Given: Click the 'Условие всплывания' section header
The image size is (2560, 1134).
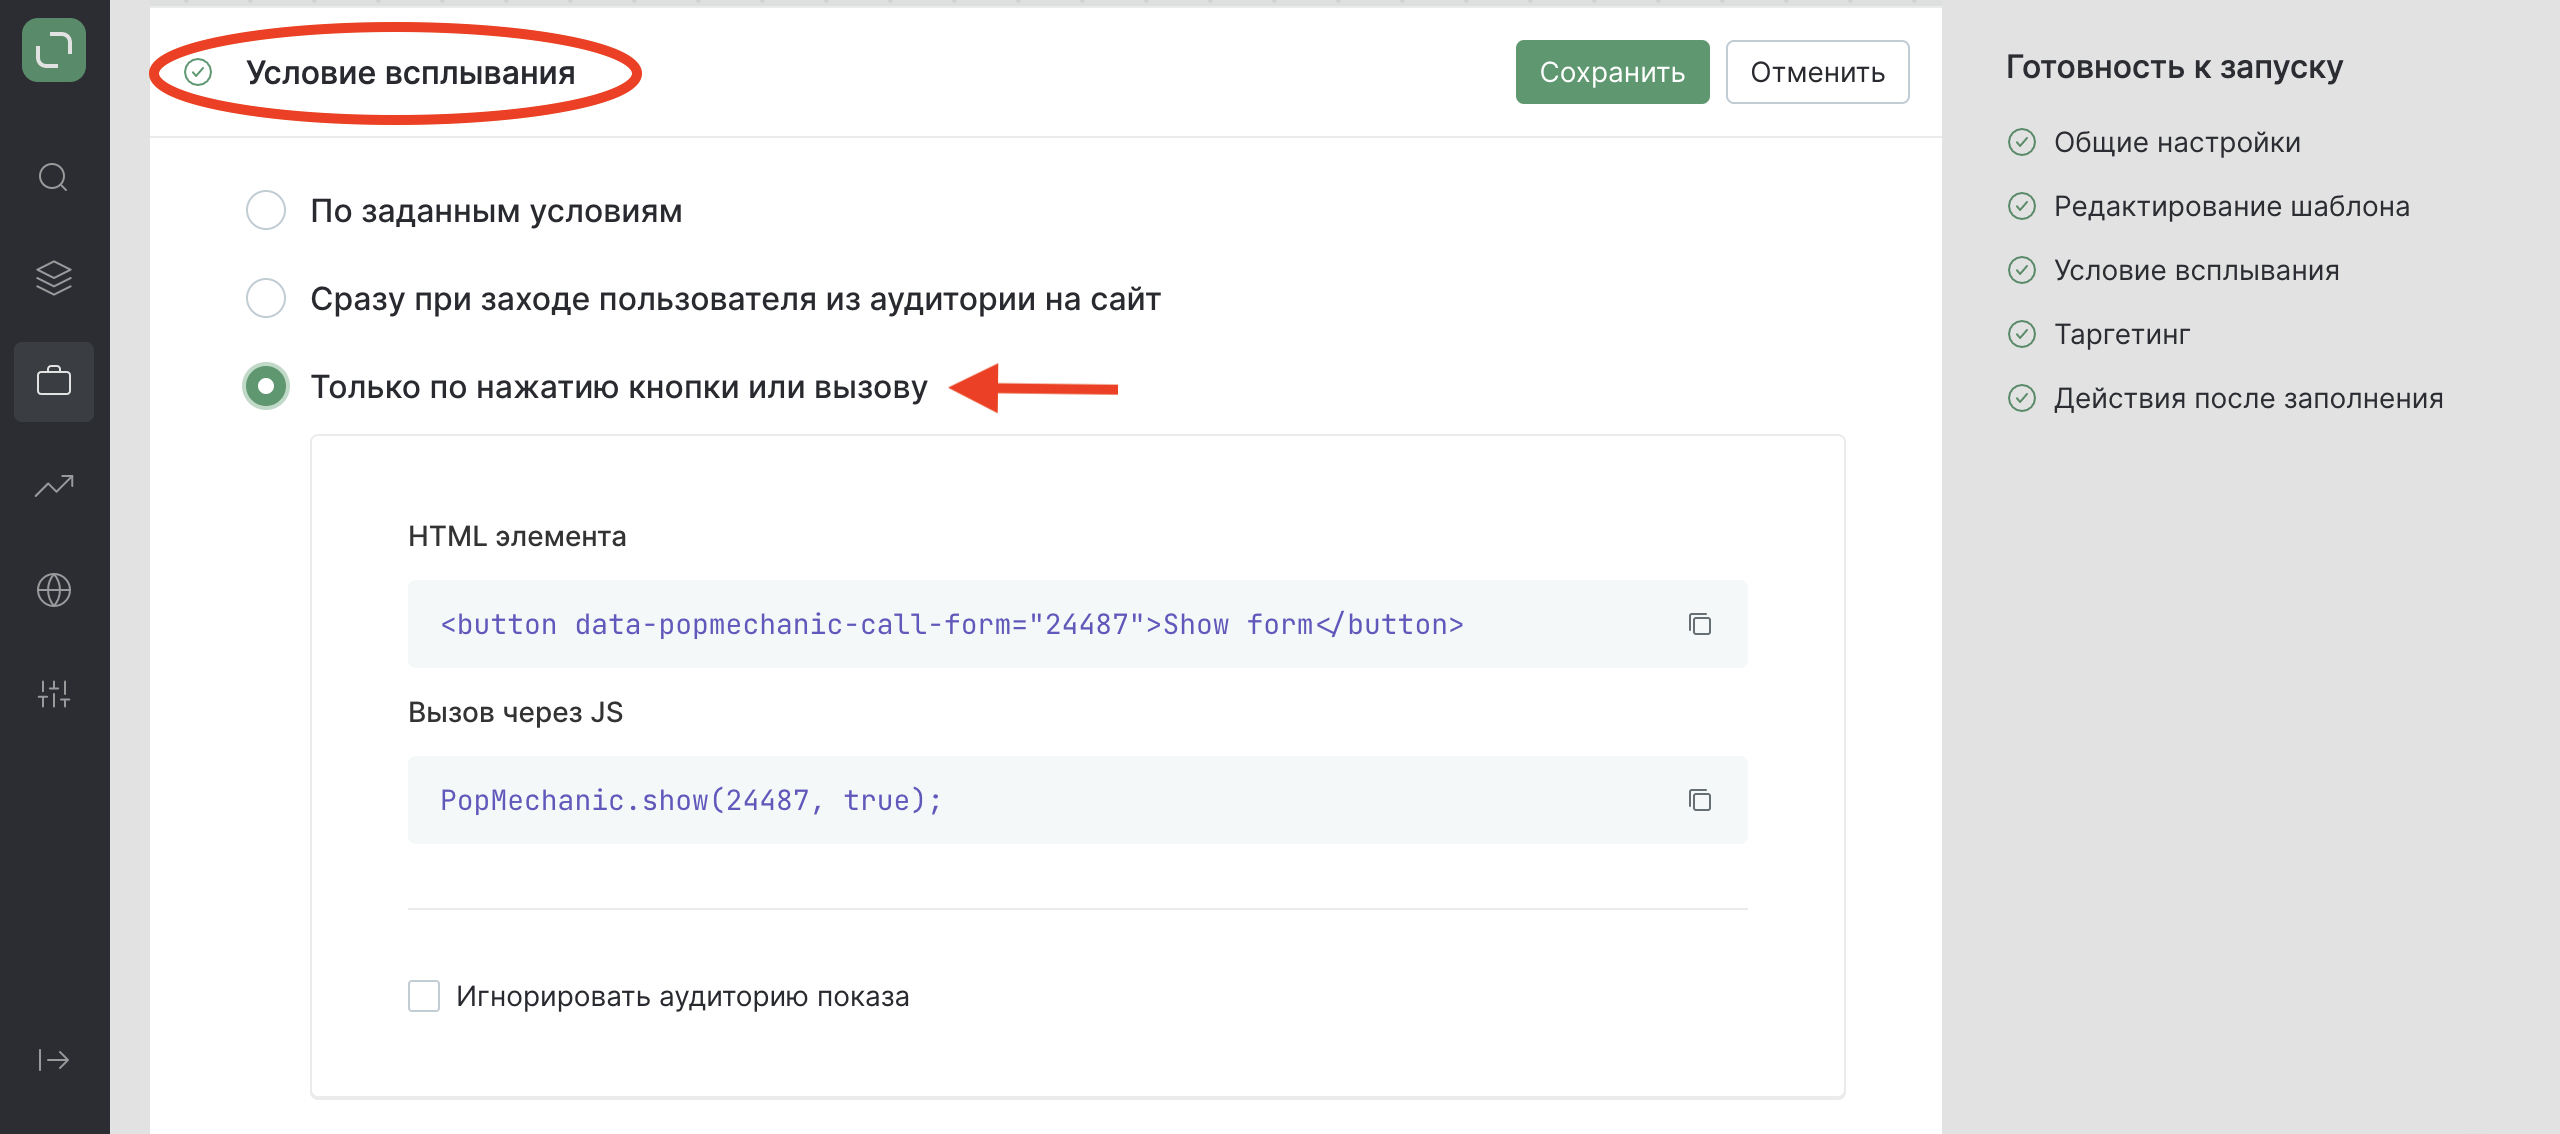Looking at the screenshot, I should [x=410, y=72].
